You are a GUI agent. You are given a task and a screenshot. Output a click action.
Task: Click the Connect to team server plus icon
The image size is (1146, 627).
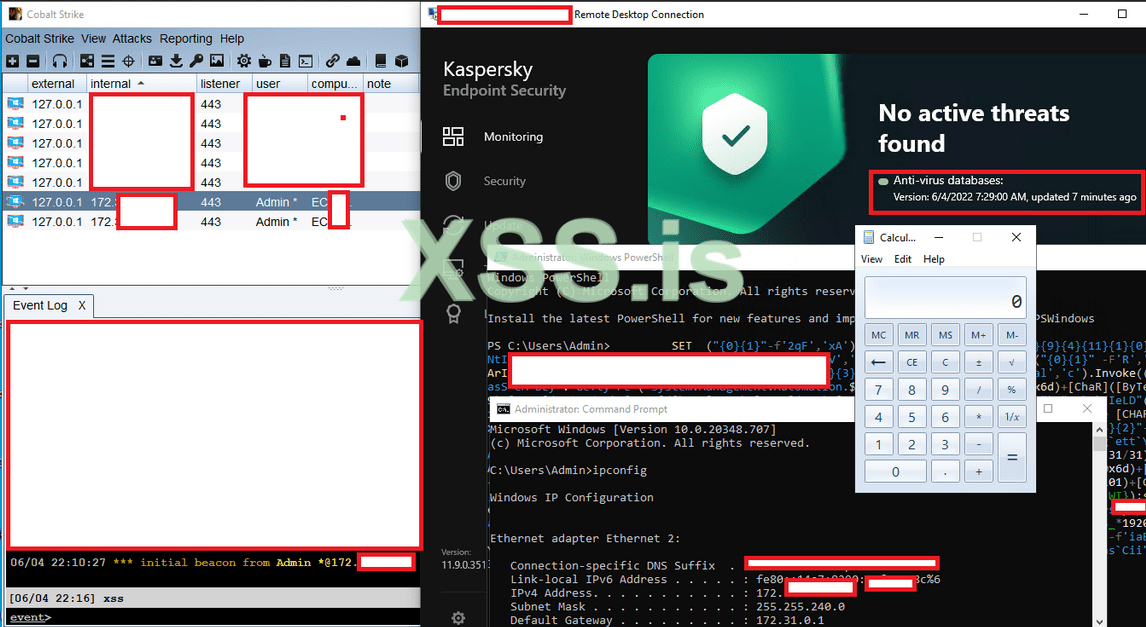point(12,61)
